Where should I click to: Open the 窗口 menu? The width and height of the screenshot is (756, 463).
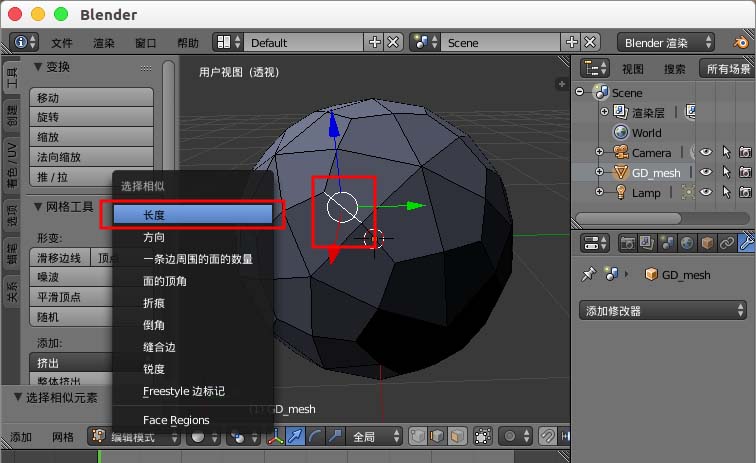coord(146,43)
